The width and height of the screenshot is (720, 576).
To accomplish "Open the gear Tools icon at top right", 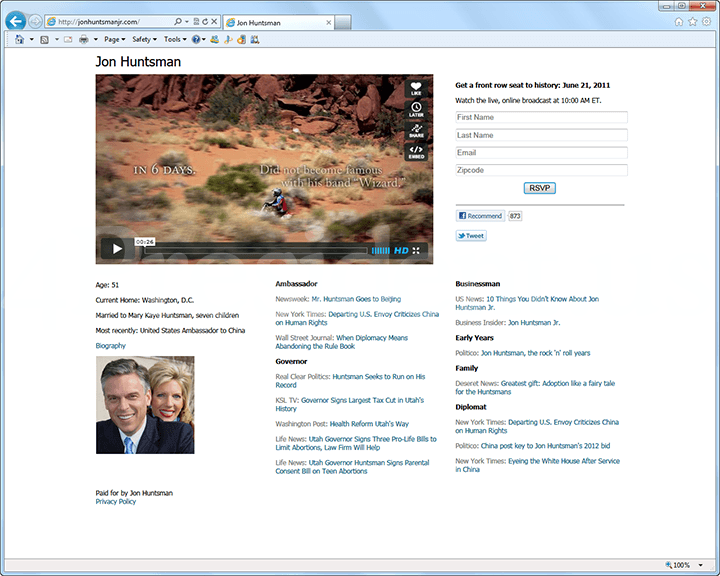I will coord(706,22).
